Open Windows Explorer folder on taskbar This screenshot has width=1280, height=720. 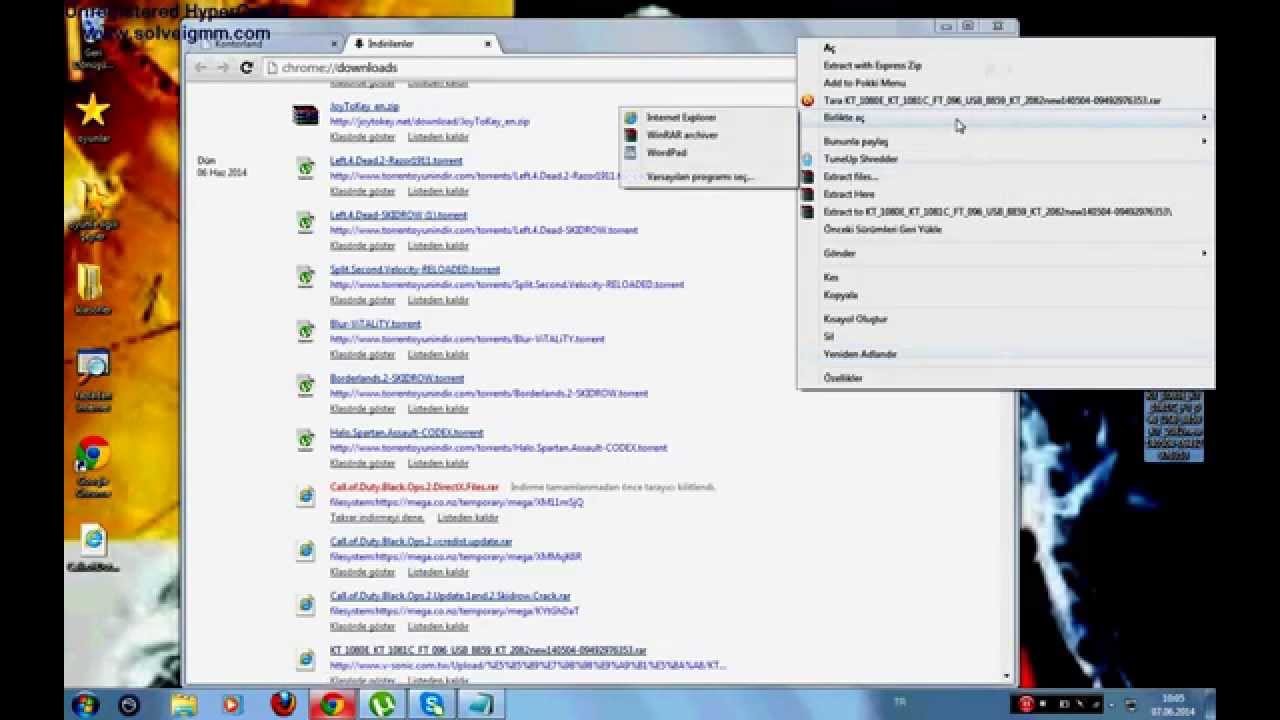click(x=184, y=705)
